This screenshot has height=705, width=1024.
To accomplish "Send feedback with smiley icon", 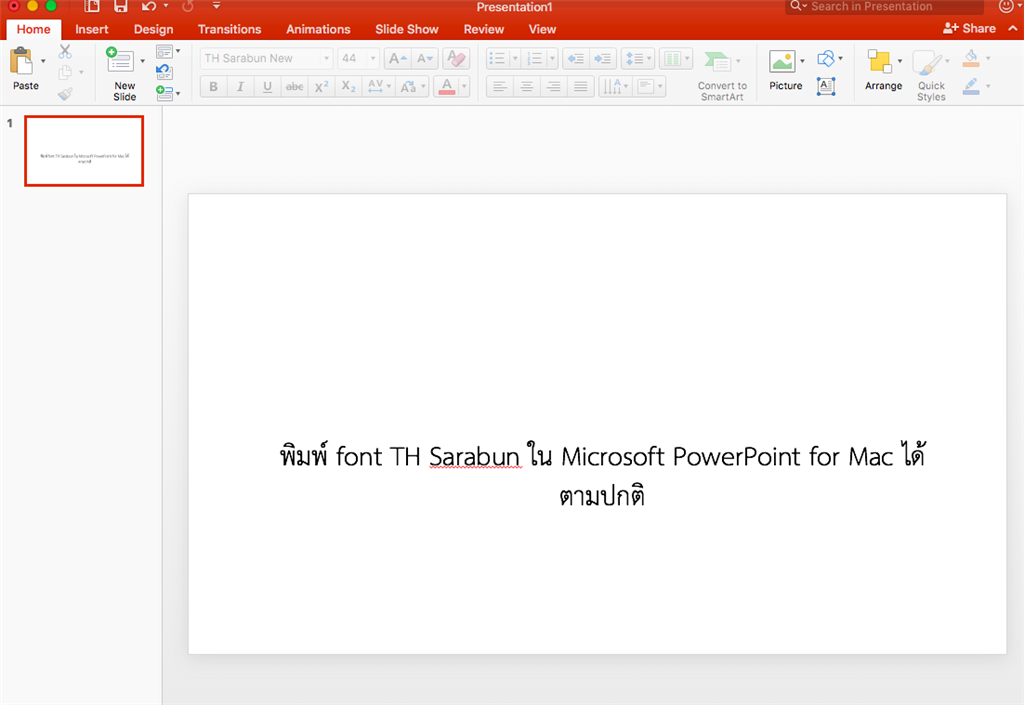I will click(x=1006, y=7).
